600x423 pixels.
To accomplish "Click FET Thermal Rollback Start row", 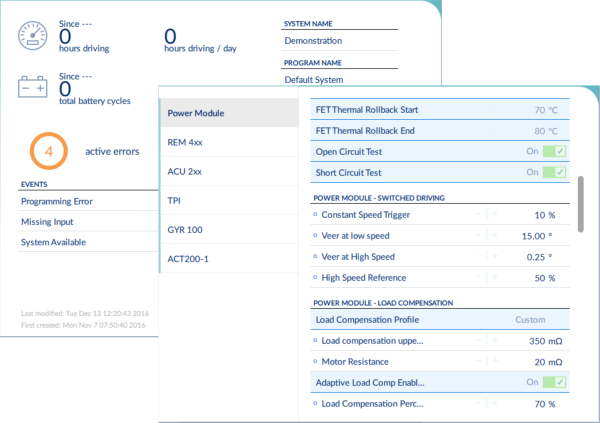I will click(440, 109).
